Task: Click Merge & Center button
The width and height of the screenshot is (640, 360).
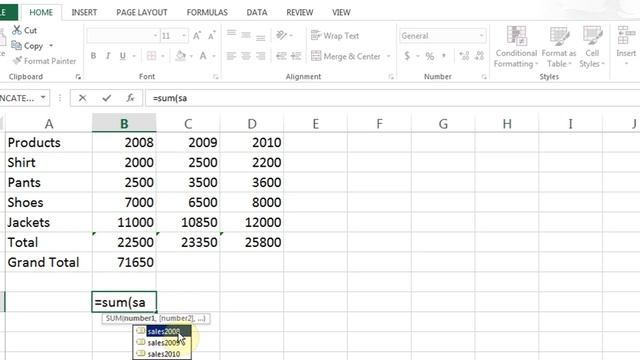Action: [346, 56]
